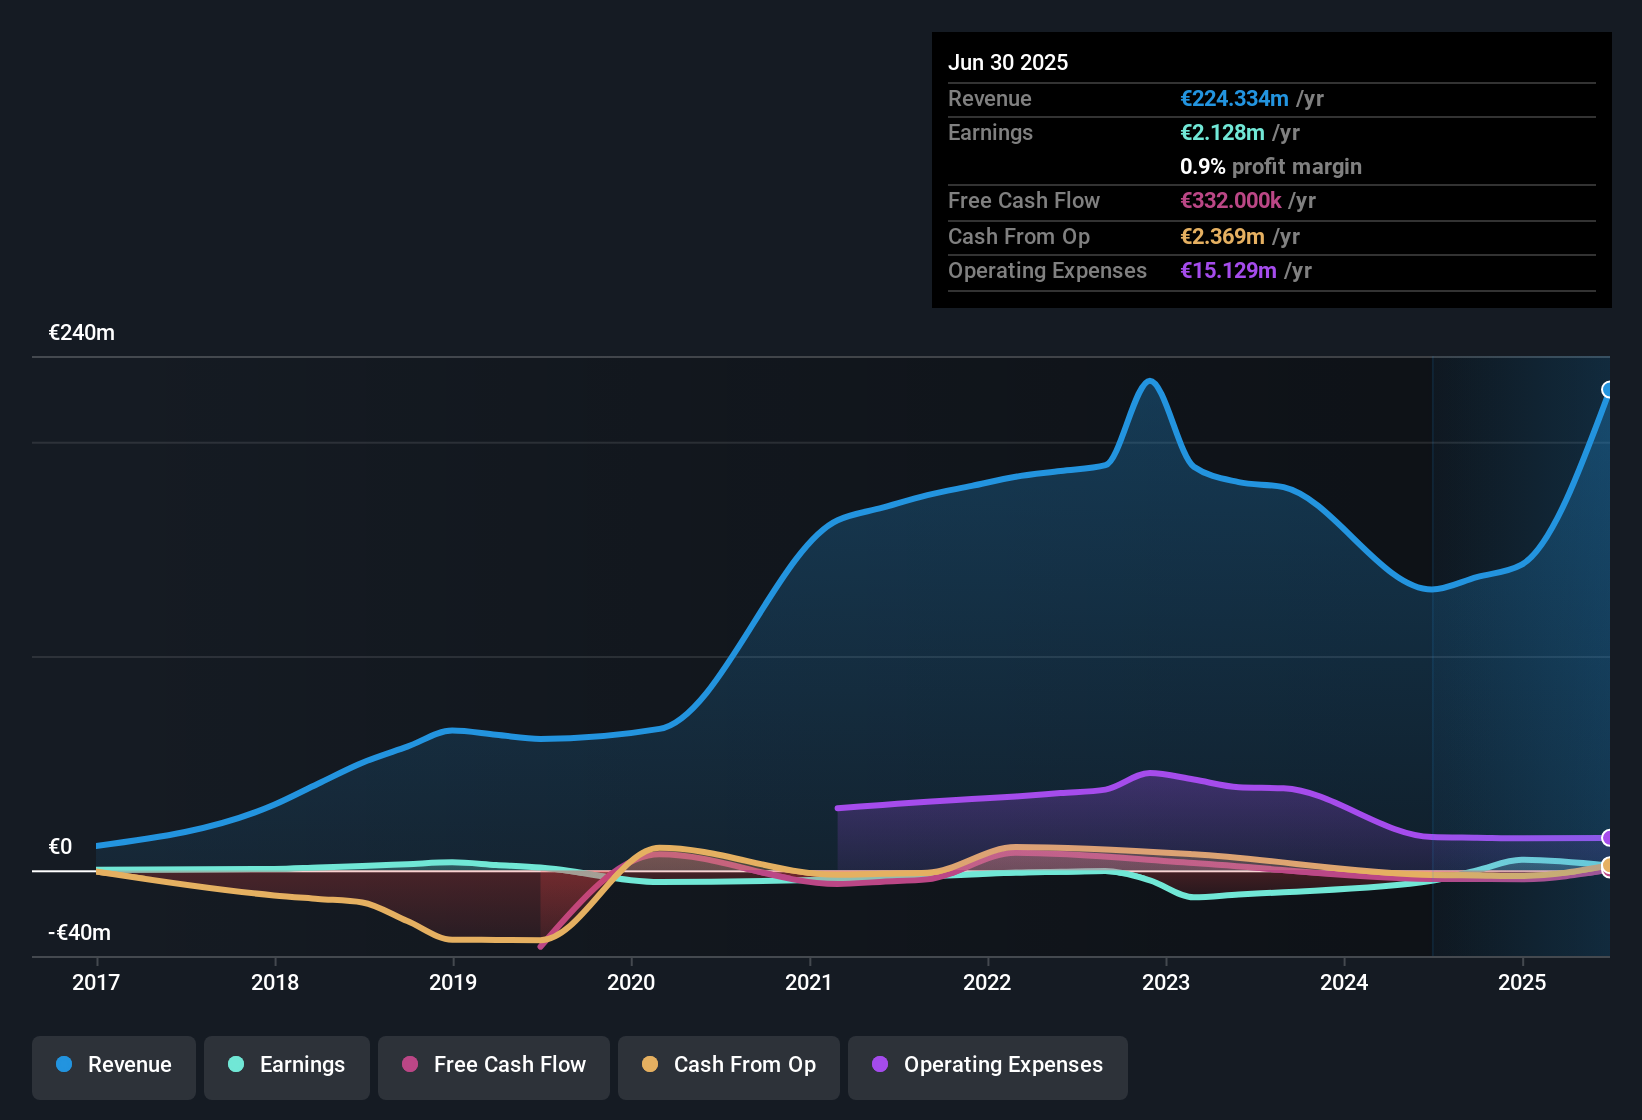Click the teal Earnings legend dot
The width and height of the screenshot is (1642, 1120).
pyautogui.click(x=236, y=1065)
